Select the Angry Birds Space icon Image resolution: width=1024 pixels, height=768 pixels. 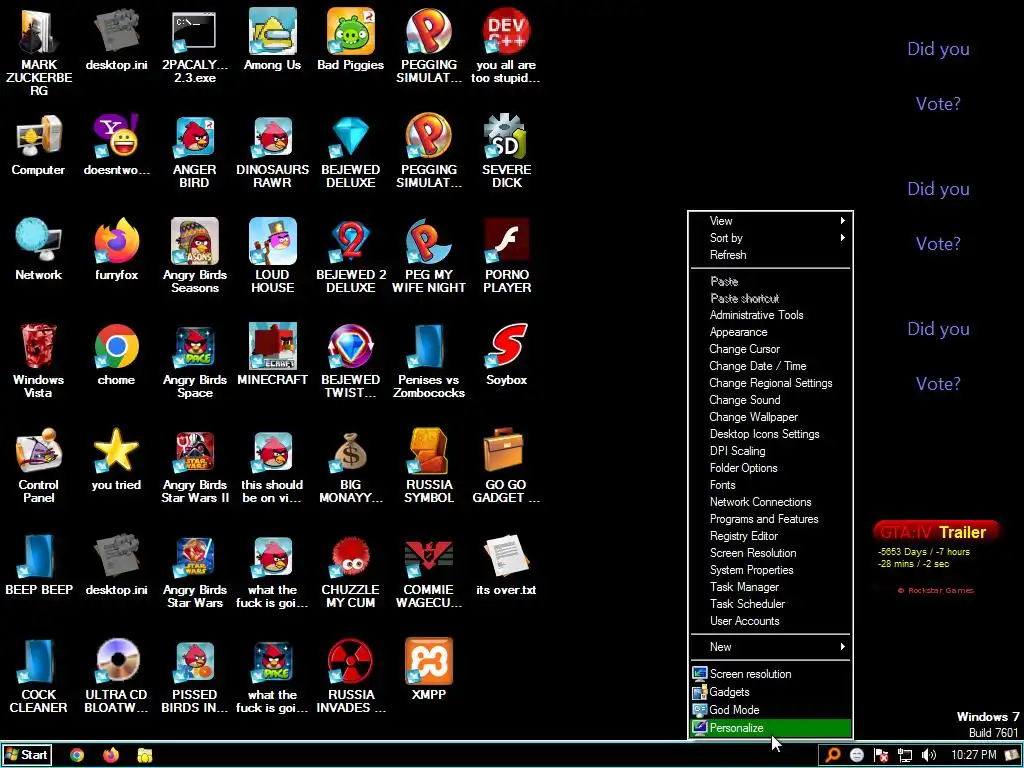pos(194,346)
